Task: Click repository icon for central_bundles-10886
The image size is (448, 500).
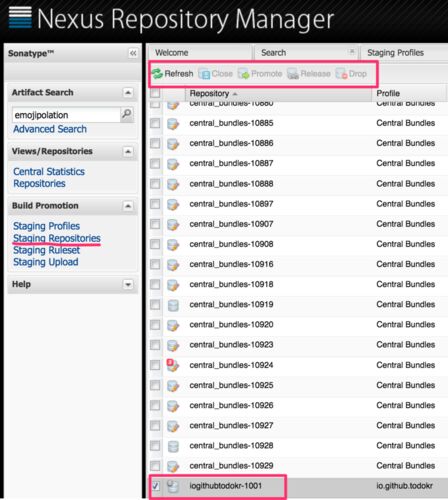Action: click(173, 144)
